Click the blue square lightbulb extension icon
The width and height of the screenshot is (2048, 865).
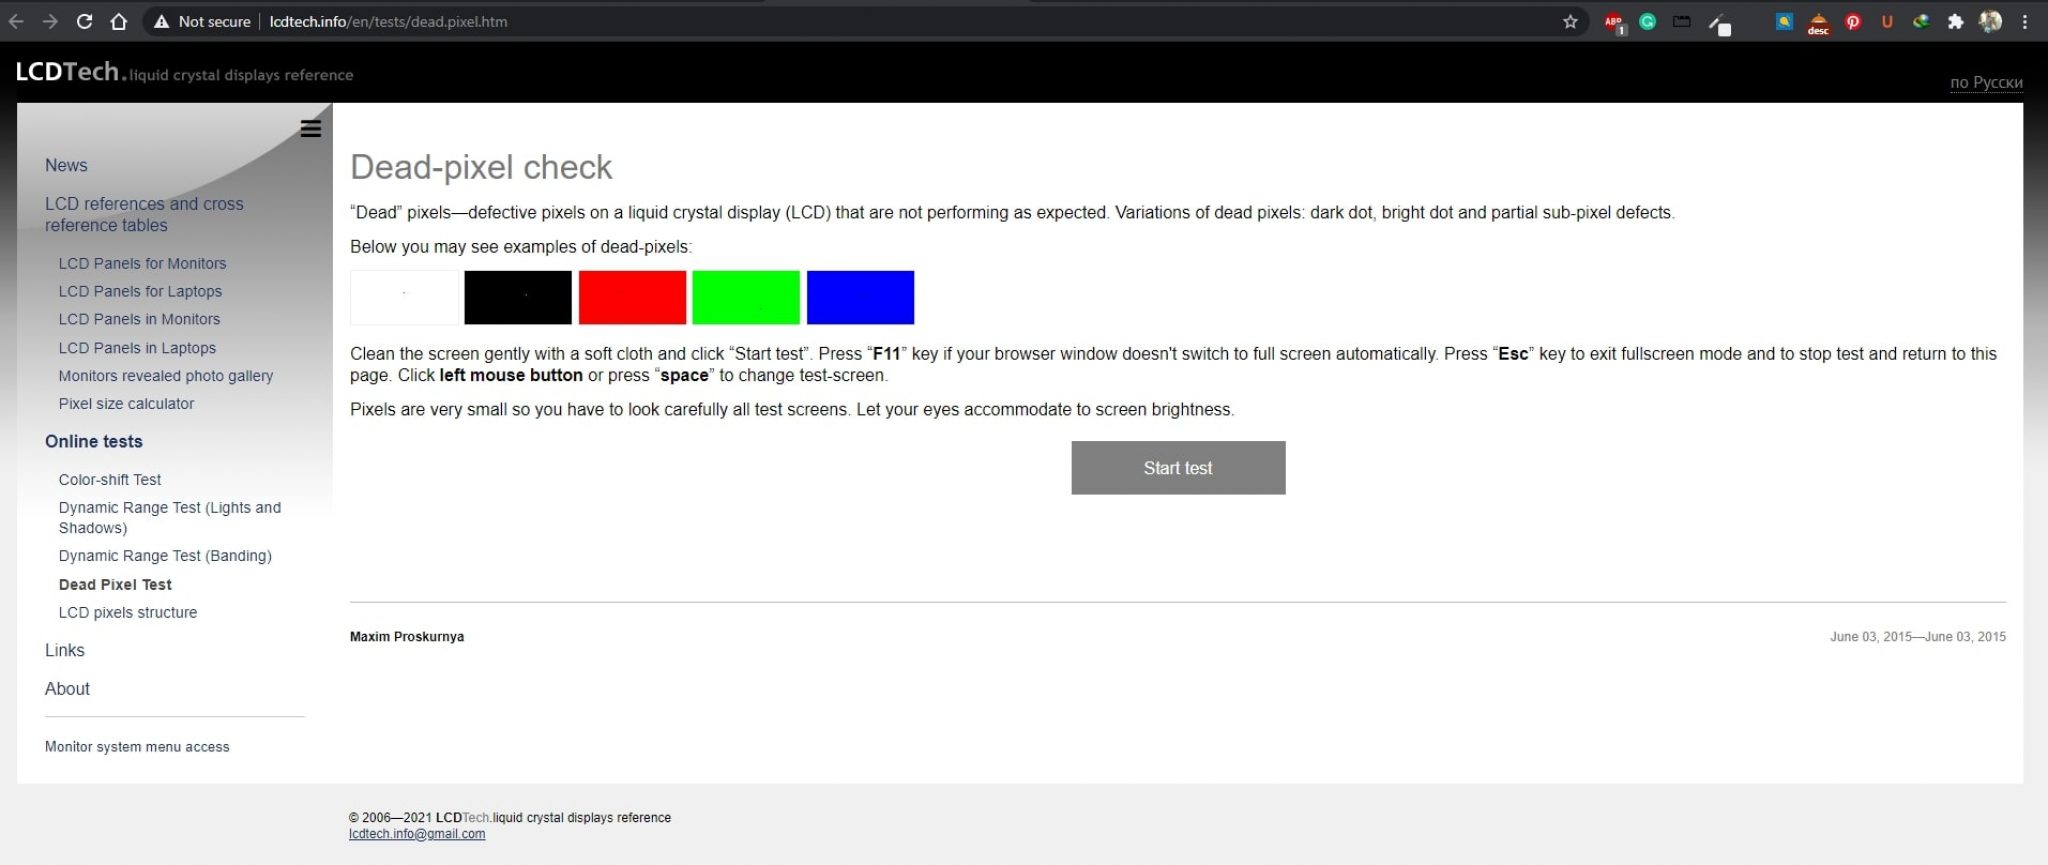(1784, 21)
